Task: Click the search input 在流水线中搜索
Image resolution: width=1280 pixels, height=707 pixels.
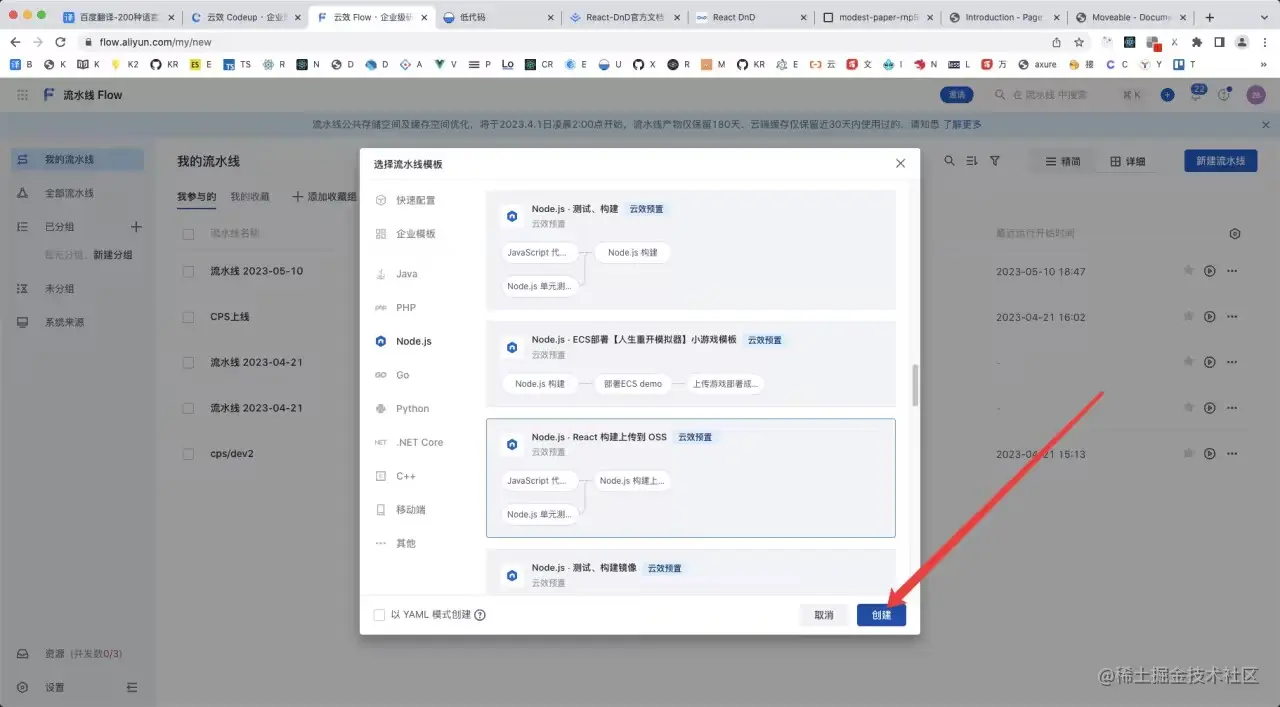Action: pos(1050,95)
